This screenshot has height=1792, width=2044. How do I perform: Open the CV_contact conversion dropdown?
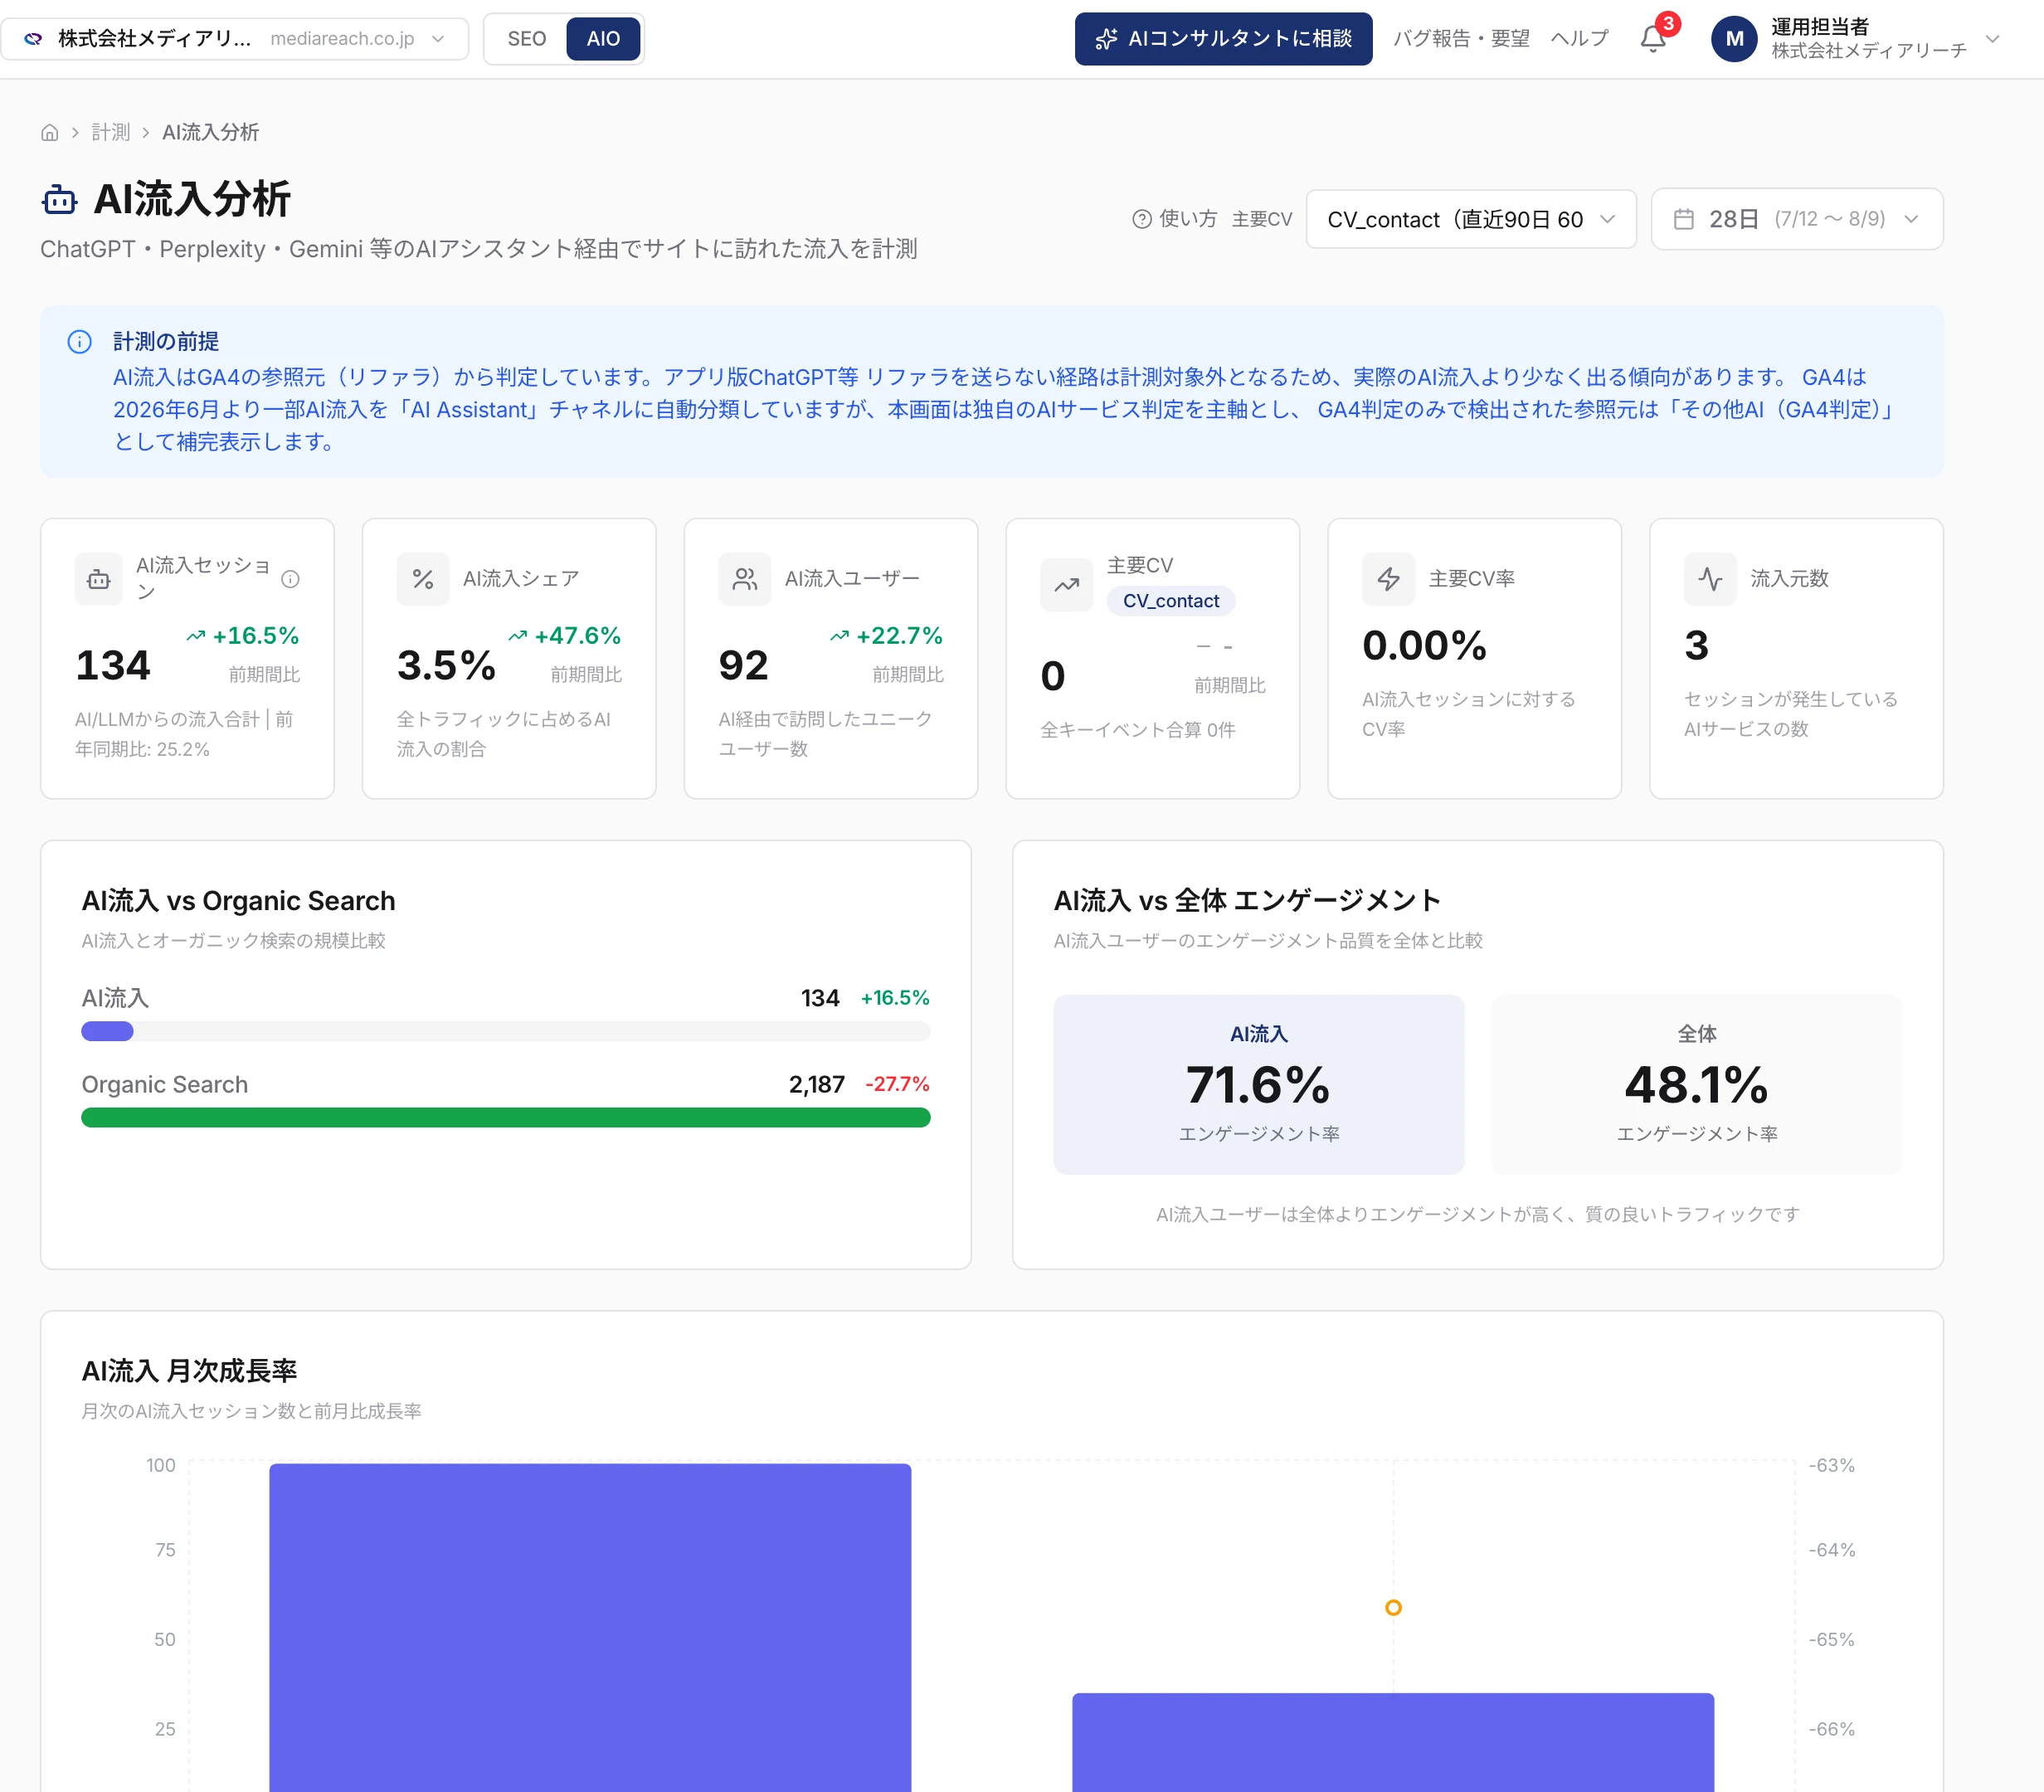point(1471,219)
